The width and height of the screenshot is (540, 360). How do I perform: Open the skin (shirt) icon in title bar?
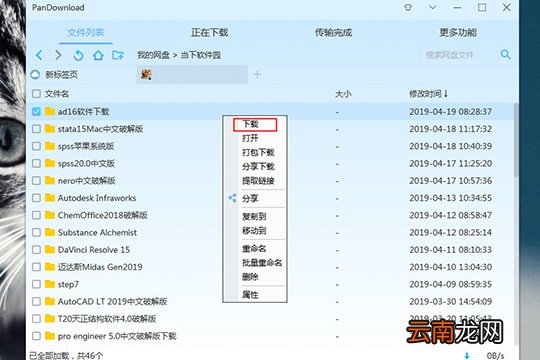pos(408,8)
